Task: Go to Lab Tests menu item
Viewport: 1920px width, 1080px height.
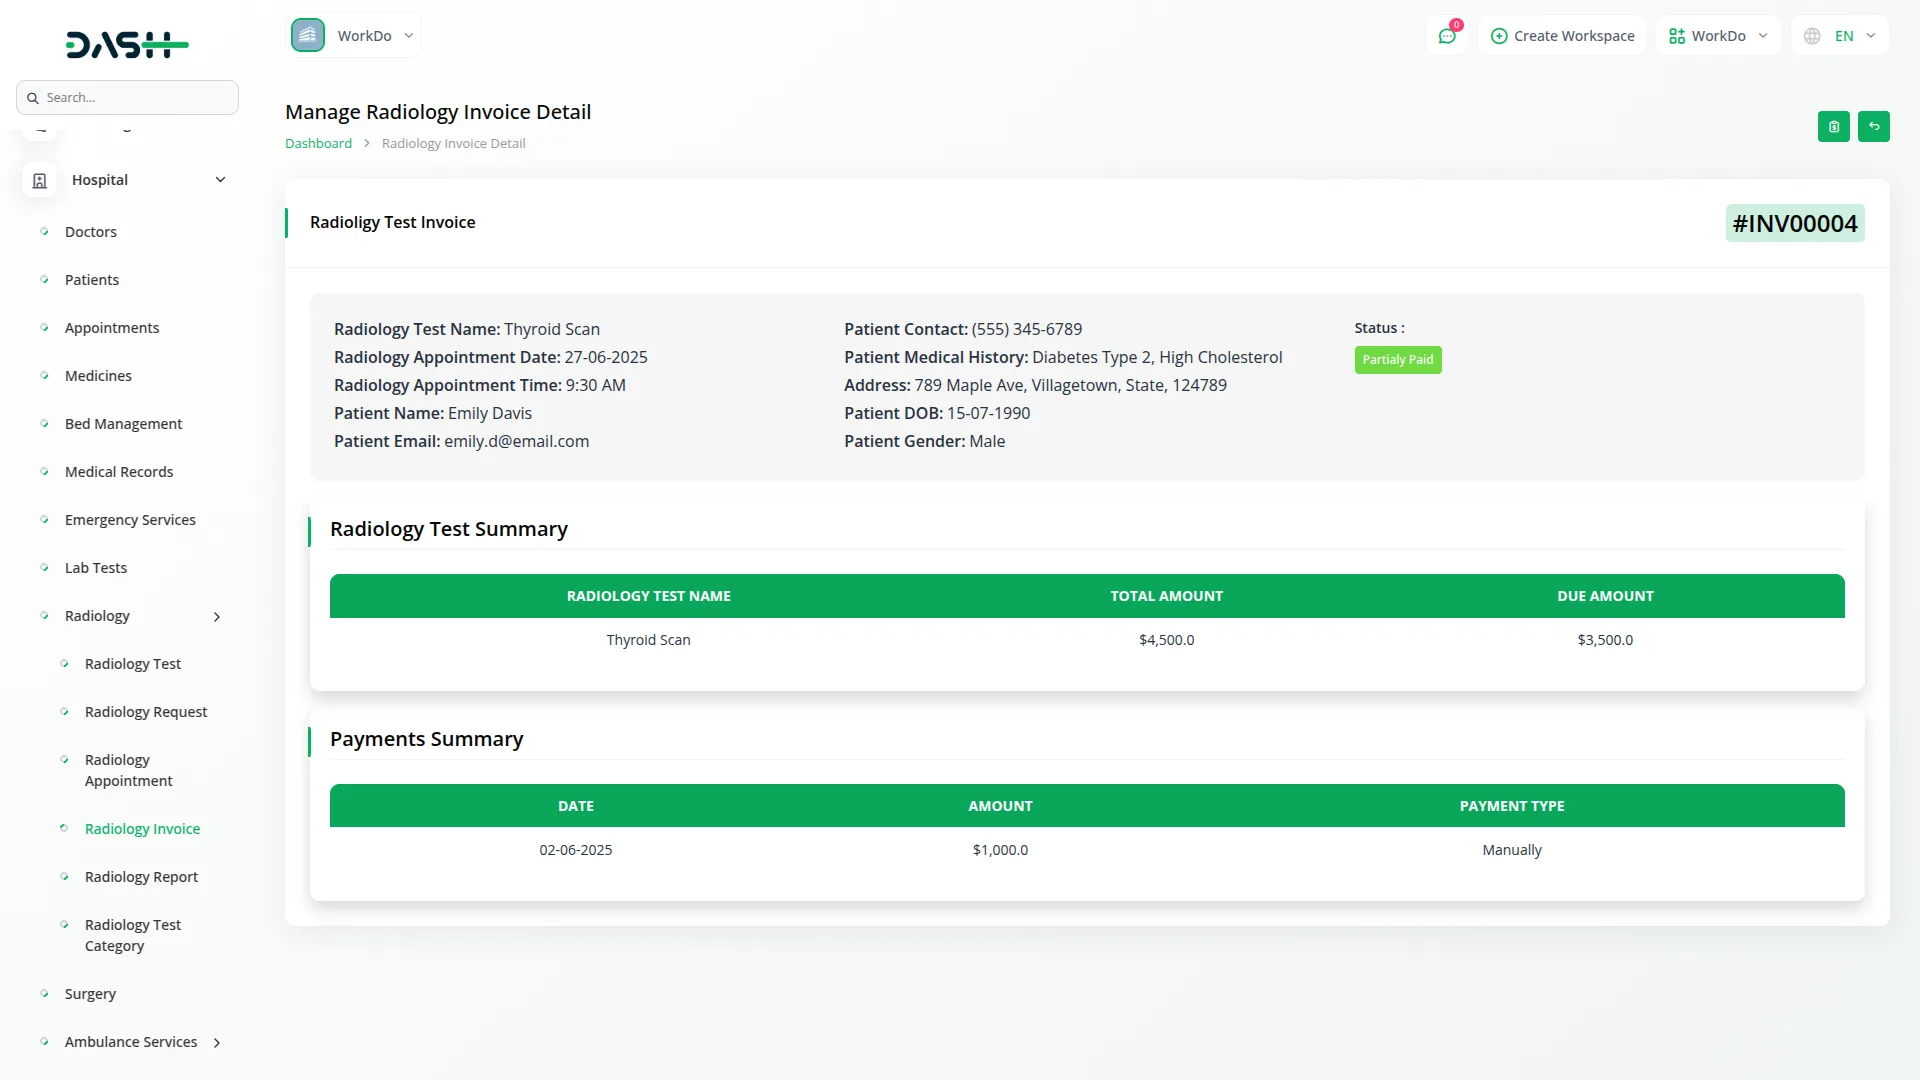Action: 96,568
